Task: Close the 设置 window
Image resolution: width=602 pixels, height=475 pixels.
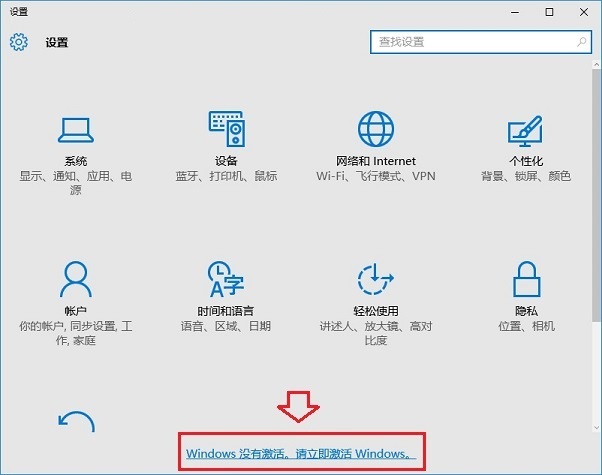Action: click(584, 12)
